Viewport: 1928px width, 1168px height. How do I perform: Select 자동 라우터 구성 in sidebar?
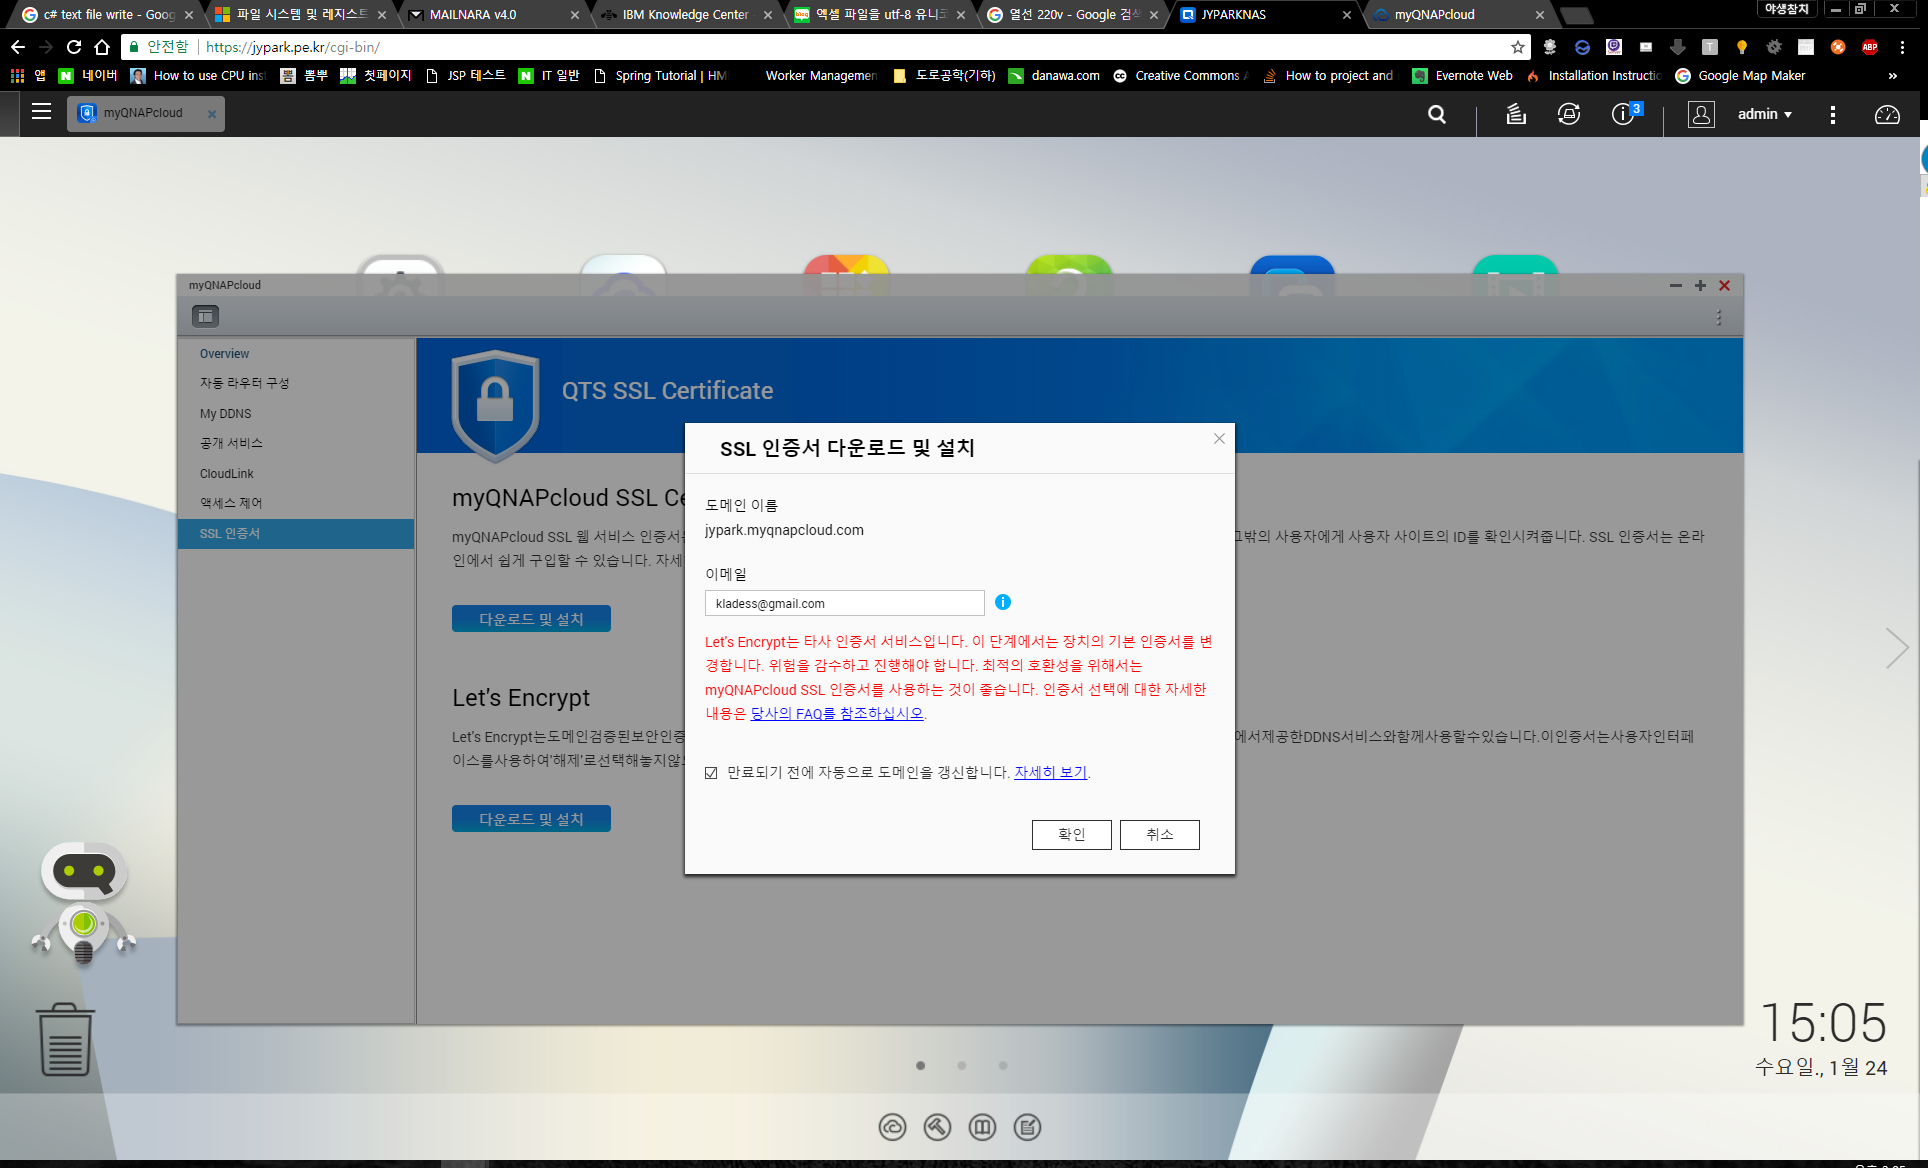pos(296,383)
